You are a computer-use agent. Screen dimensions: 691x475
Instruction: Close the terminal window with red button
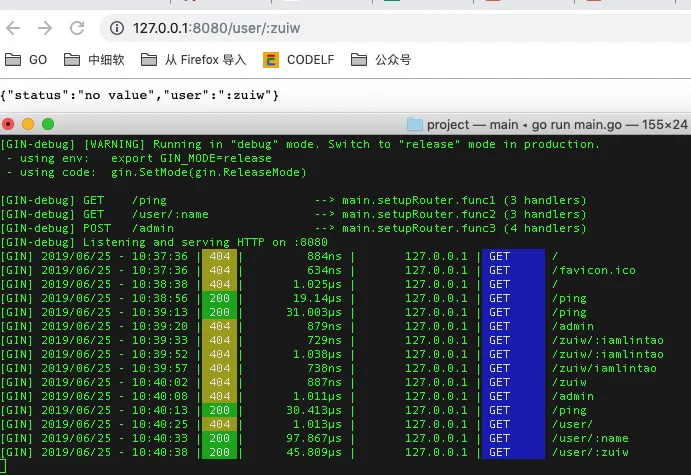8,124
